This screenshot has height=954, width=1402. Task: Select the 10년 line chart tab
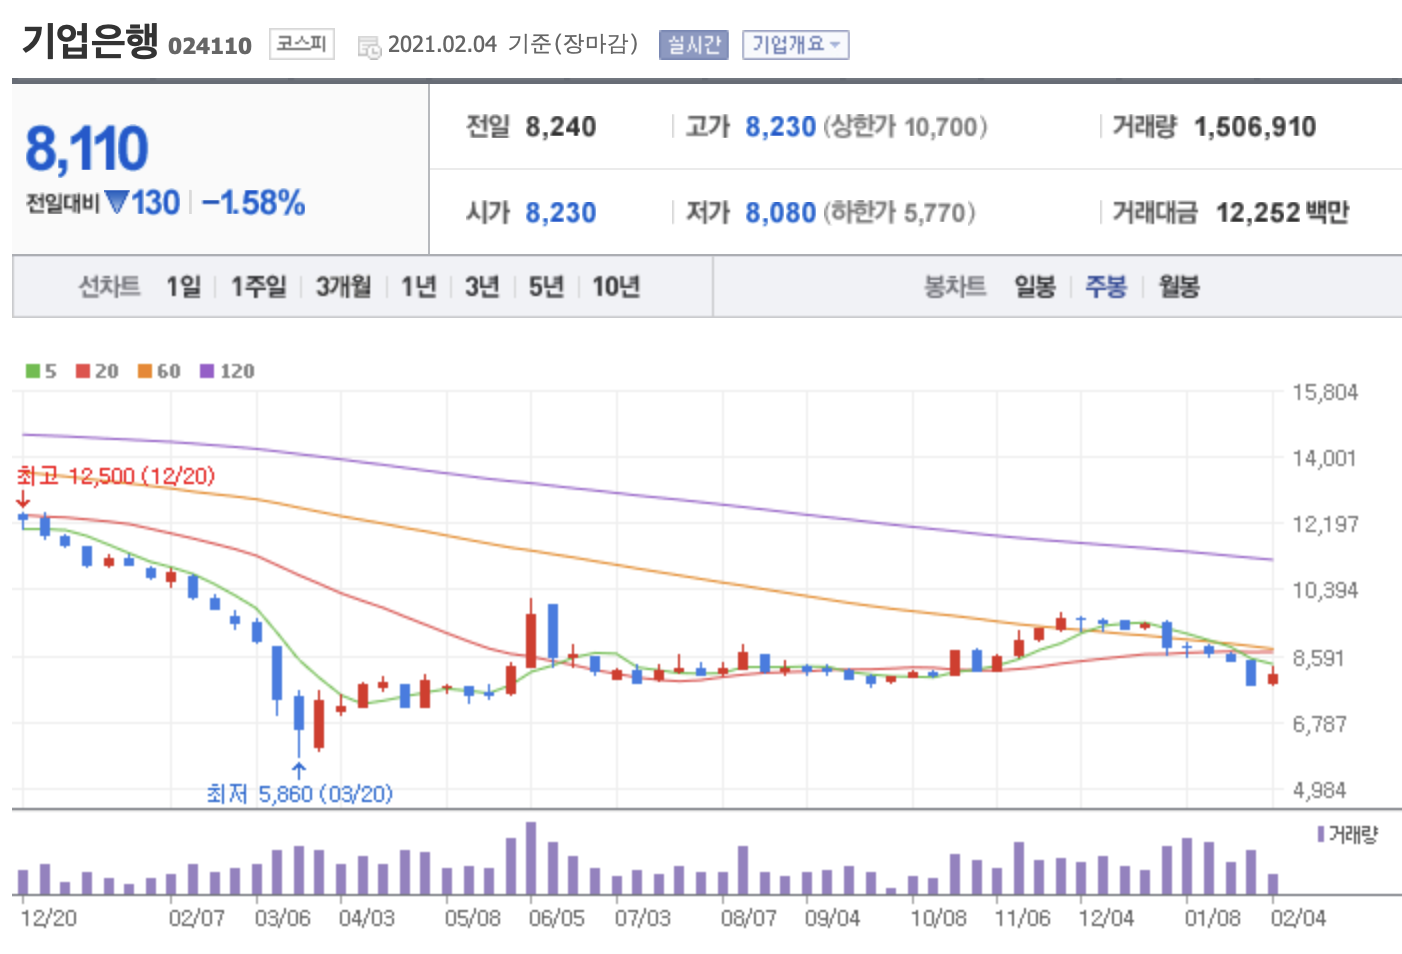pos(616,287)
